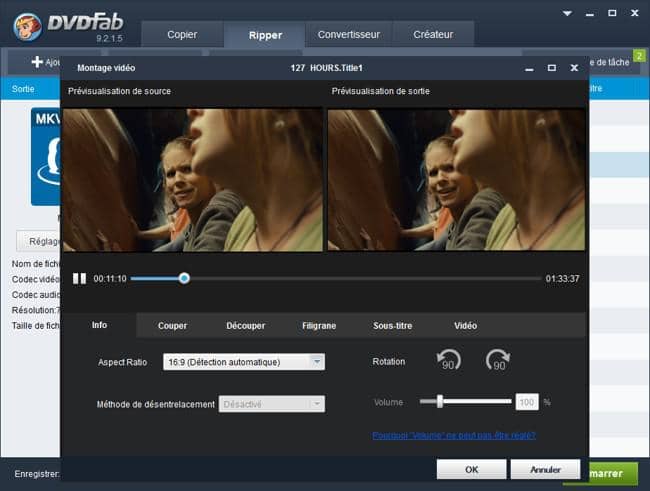Click the plus Ajouter icon in main window
The image size is (650, 491).
pos(37,62)
